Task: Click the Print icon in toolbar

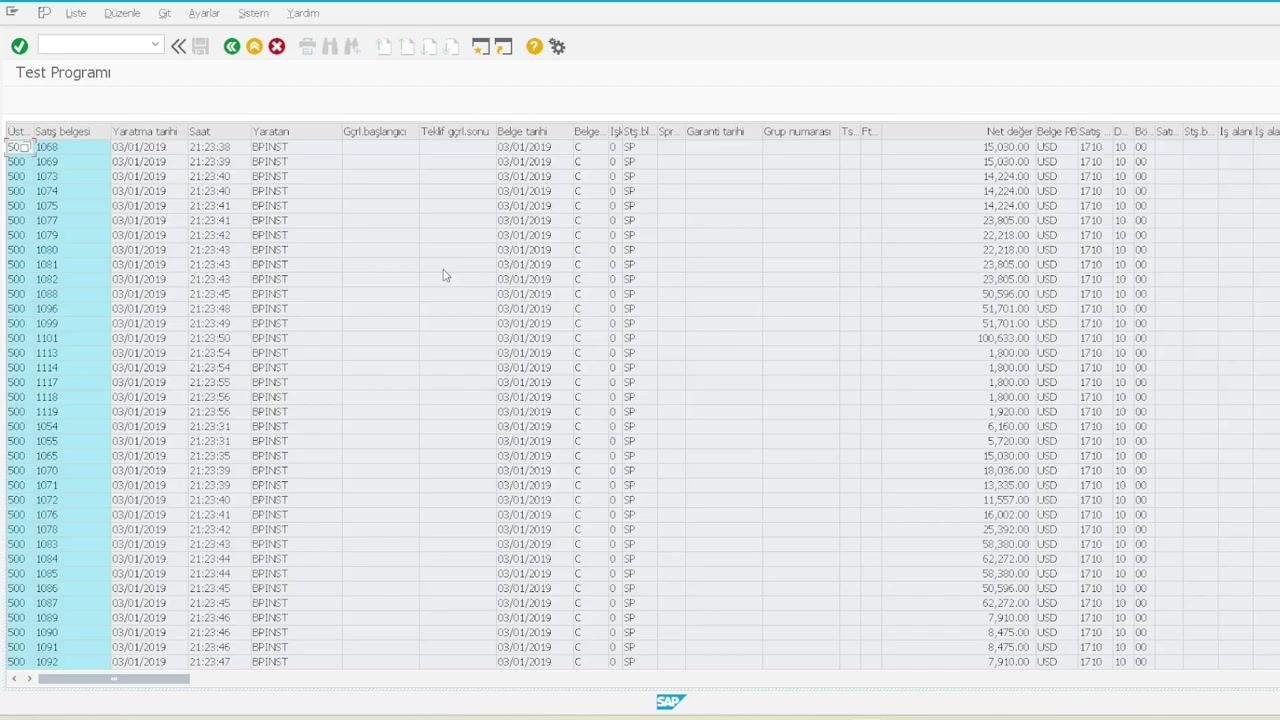Action: pyautogui.click(x=308, y=46)
